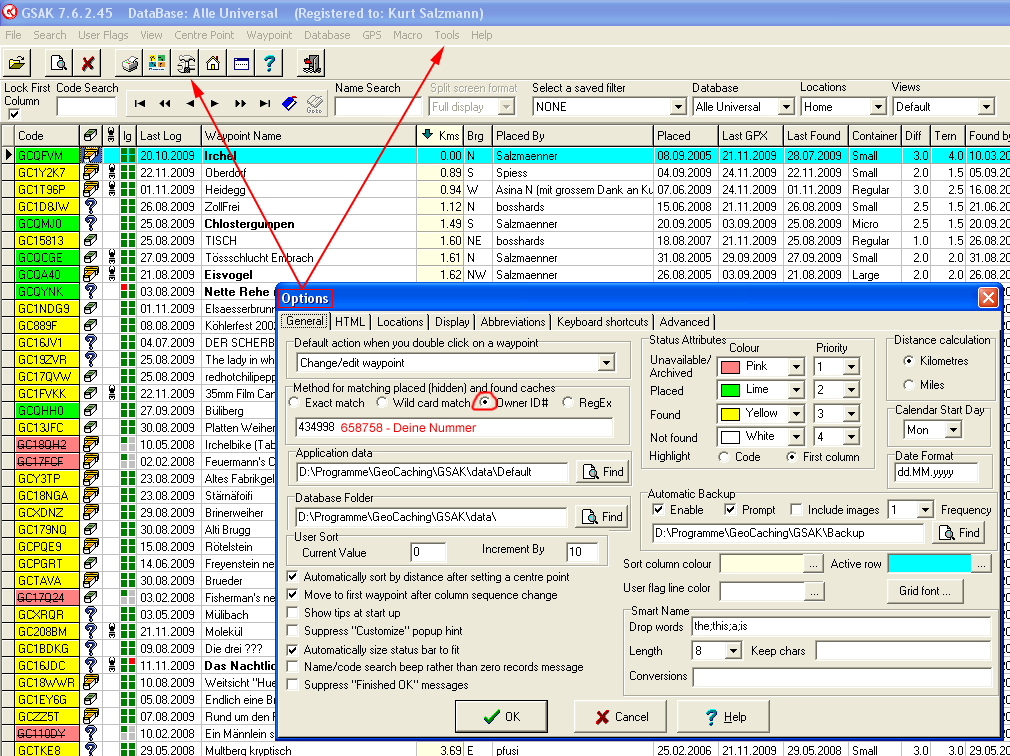Click the four-colored tiles toolbar icon
This screenshot has width=1010, height=756.
pos(157,63)
